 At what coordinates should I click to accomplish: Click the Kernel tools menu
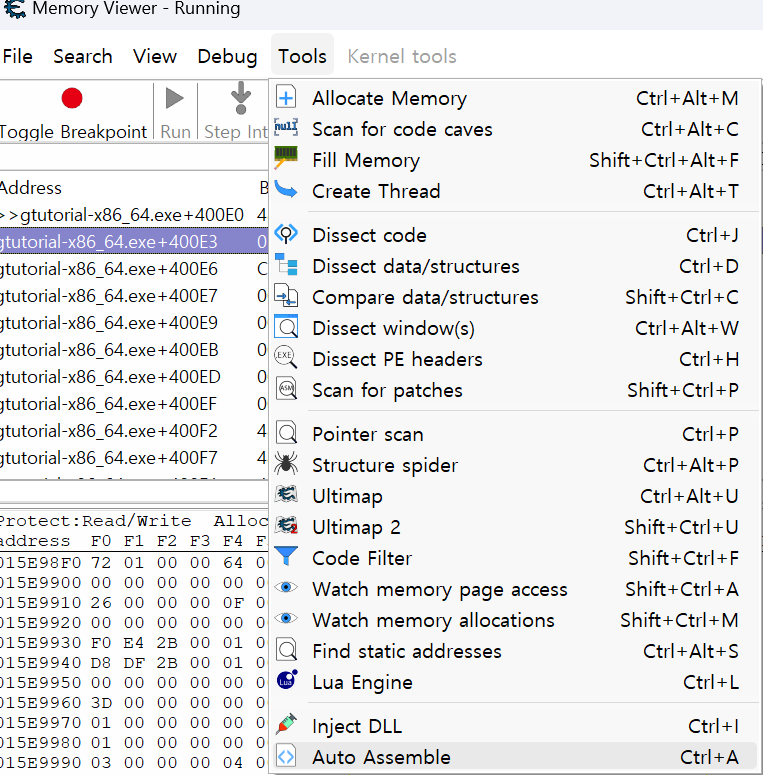(402, 56)
